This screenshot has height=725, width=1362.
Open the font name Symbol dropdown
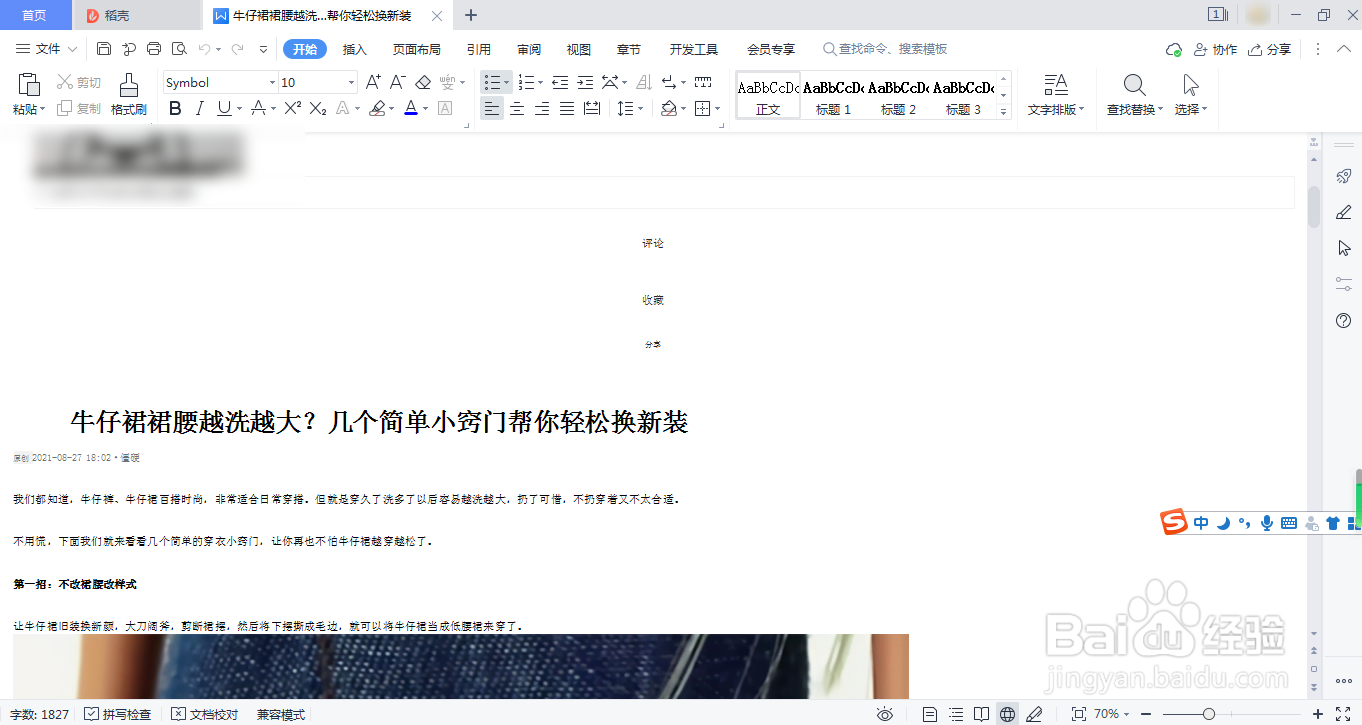(x=272, y=83)
